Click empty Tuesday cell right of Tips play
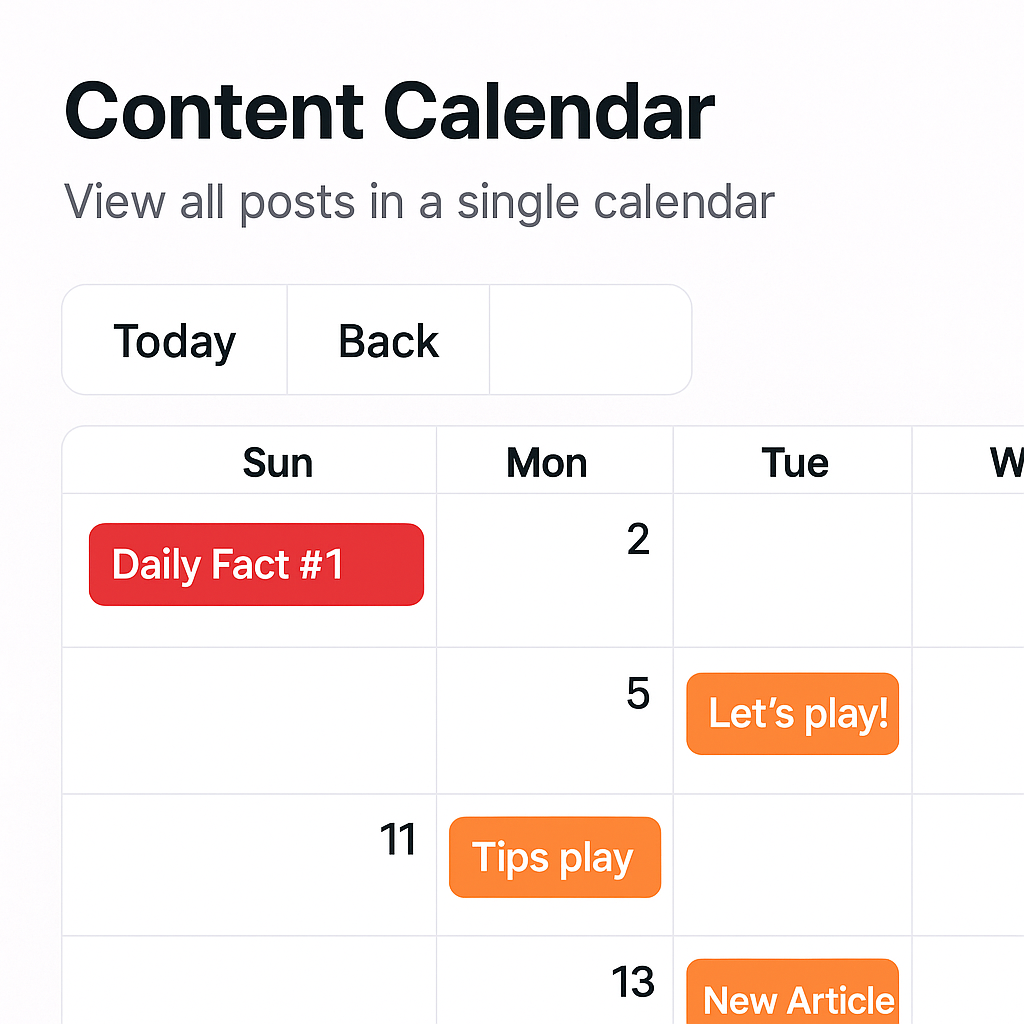 793,865
